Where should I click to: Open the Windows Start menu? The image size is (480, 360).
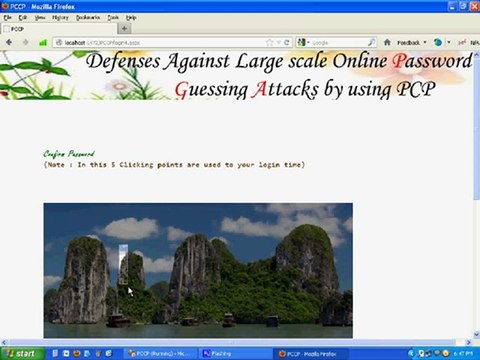point(22,353)
